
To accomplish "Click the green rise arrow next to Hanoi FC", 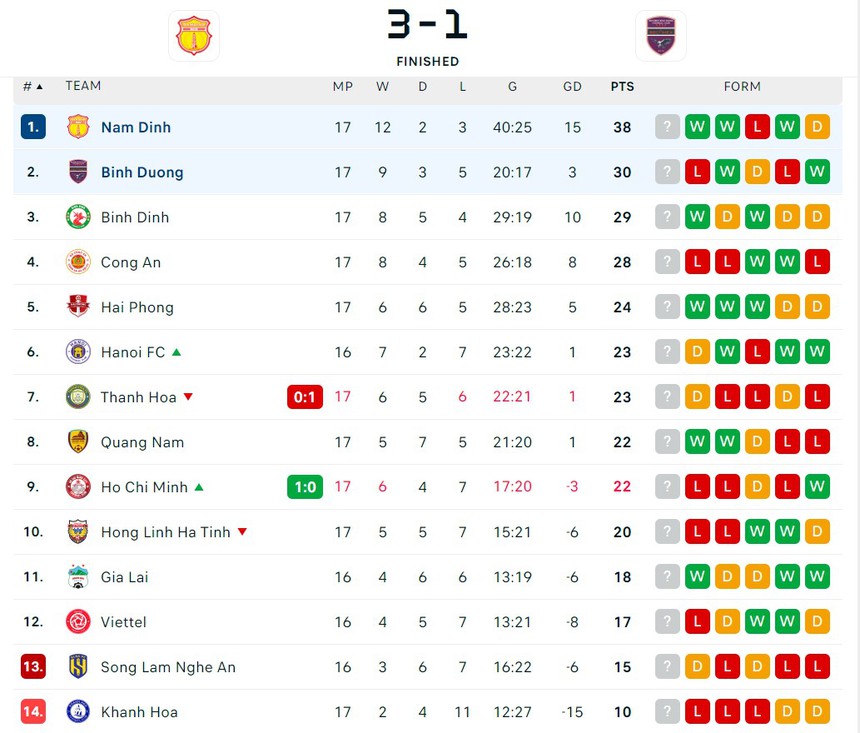I will (x=176, y=352).
